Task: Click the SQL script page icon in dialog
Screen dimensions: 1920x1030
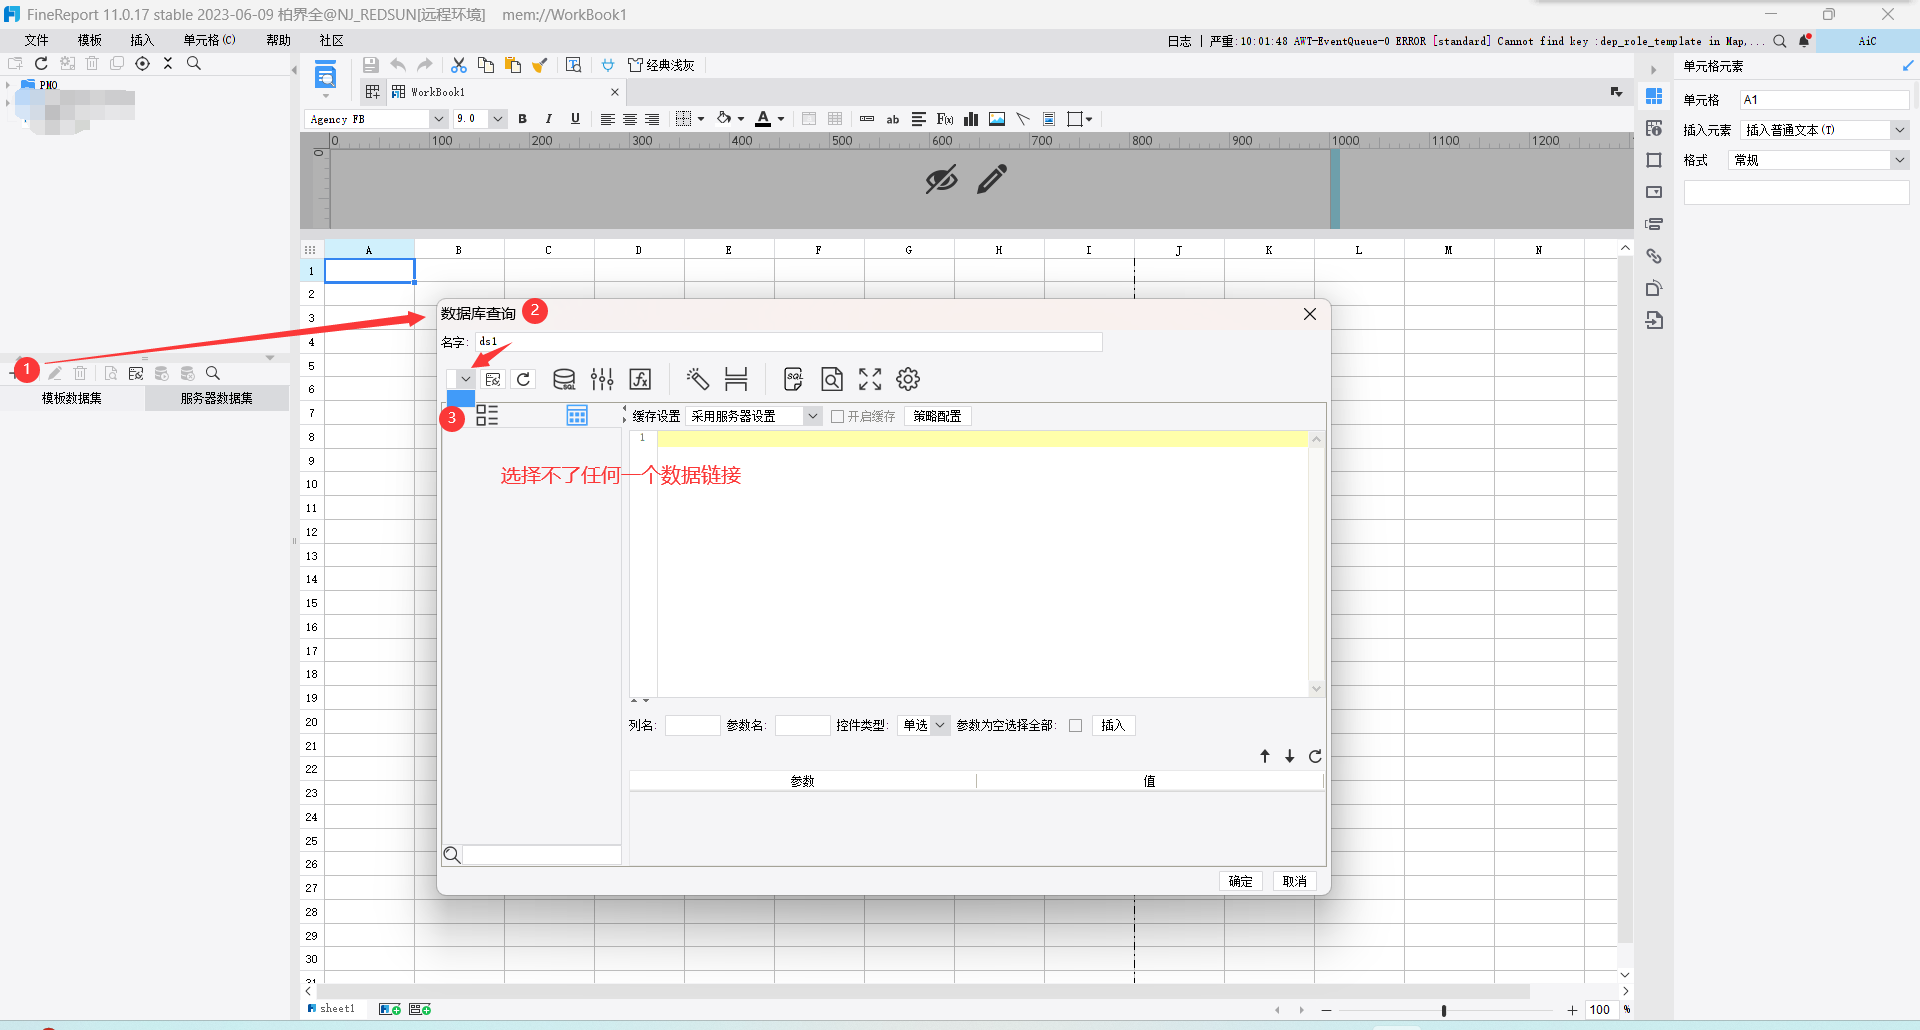Action: pos(793,379)
